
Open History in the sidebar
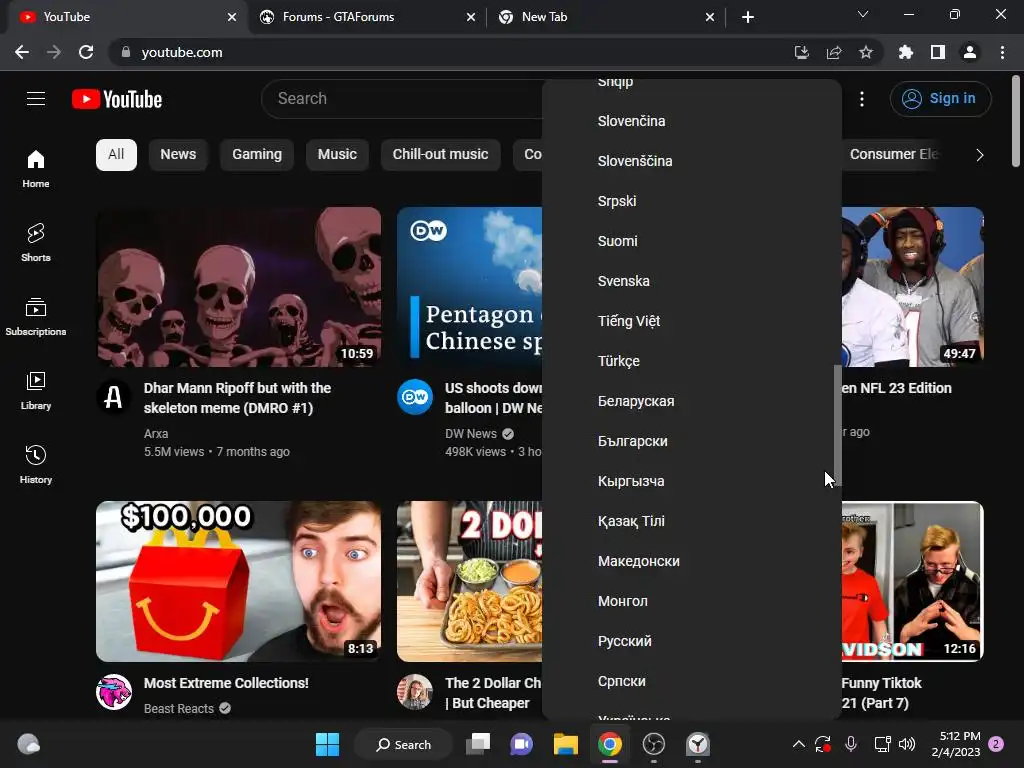(36, 464)
